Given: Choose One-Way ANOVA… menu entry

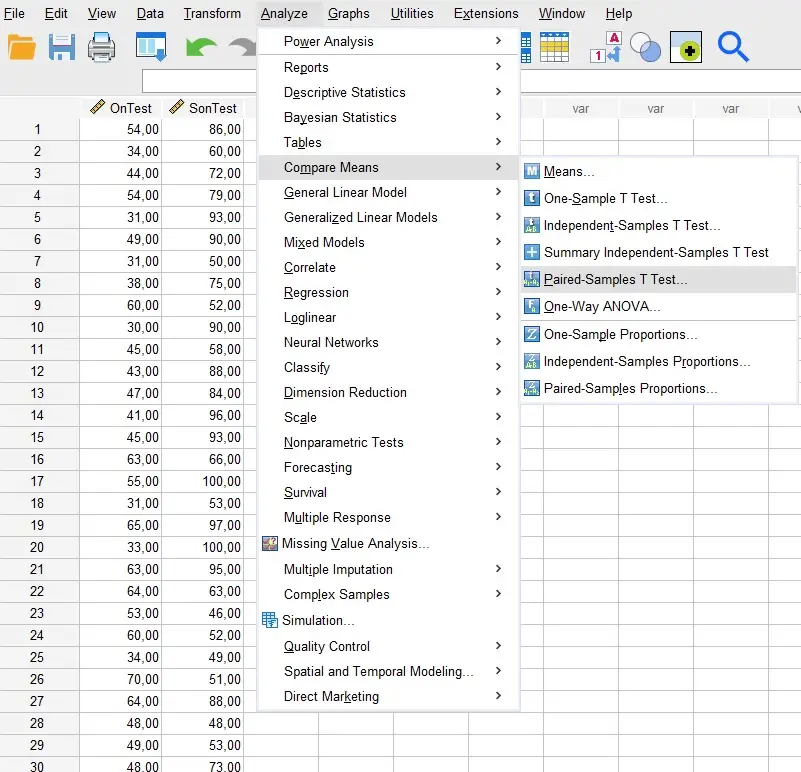Looking at the screenshot, I should pyautogui.click(x=659, y=307).
